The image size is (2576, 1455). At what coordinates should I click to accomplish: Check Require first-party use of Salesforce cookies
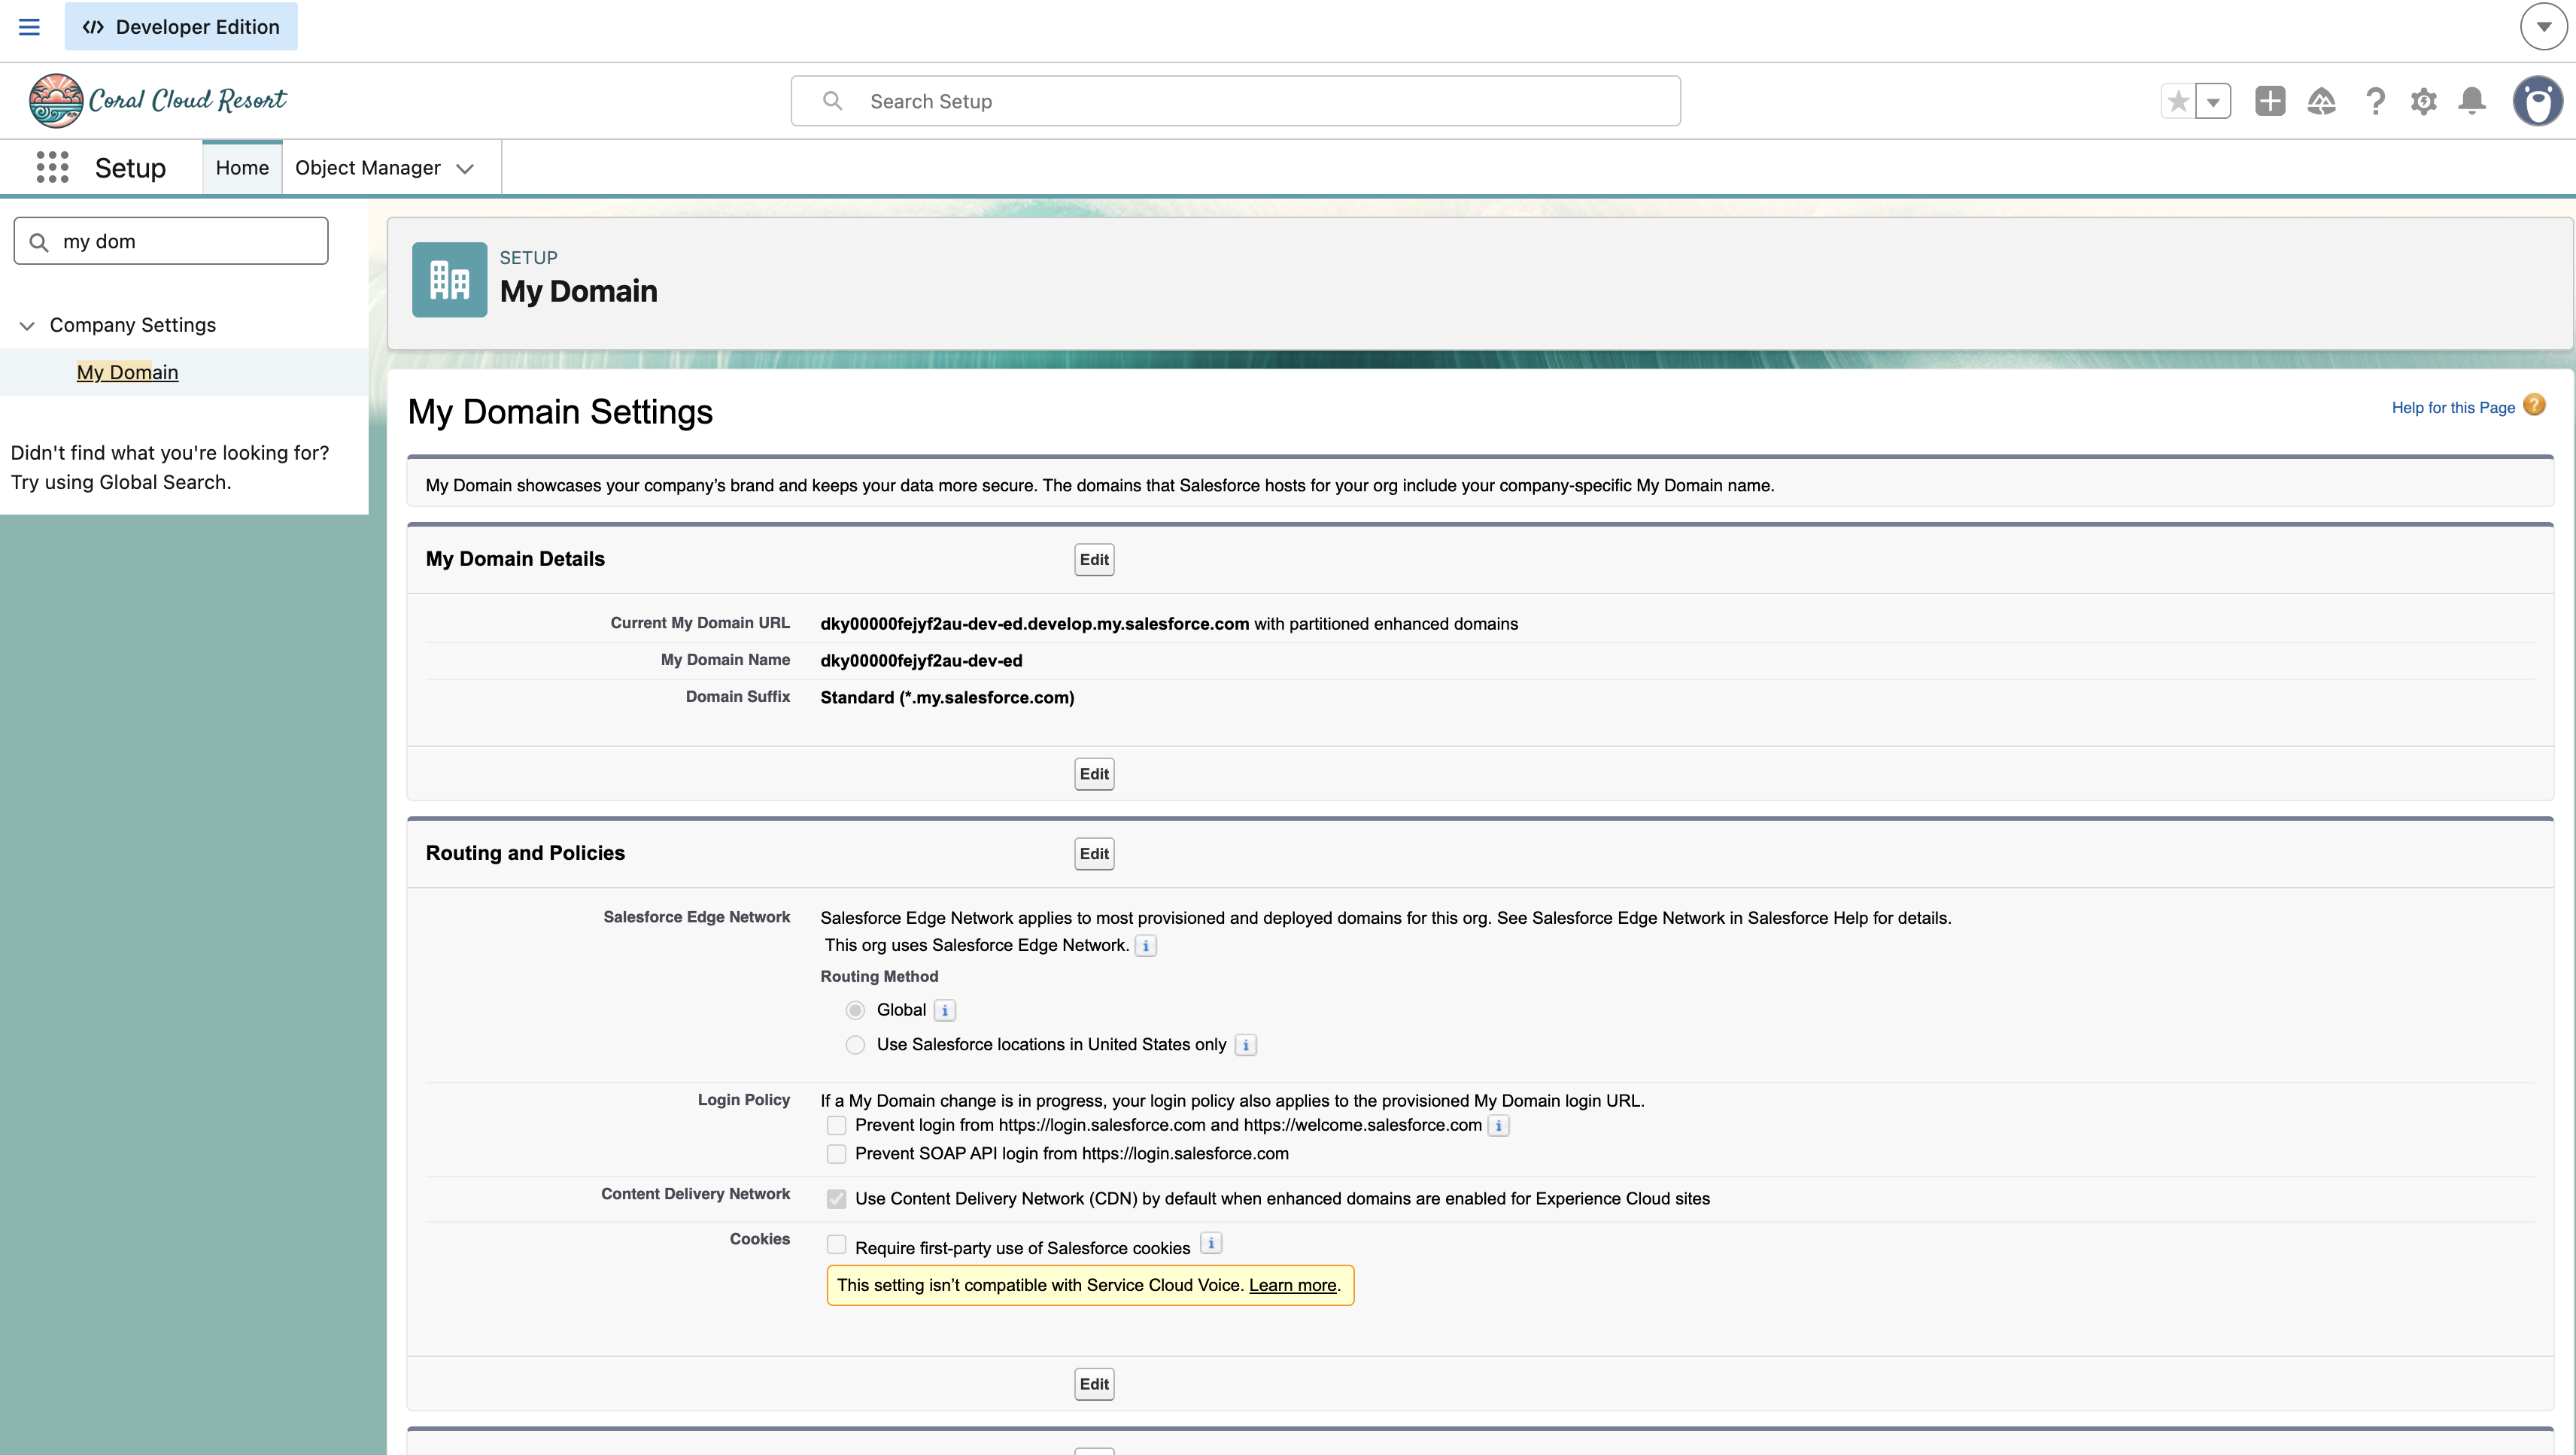(836, 1245)
